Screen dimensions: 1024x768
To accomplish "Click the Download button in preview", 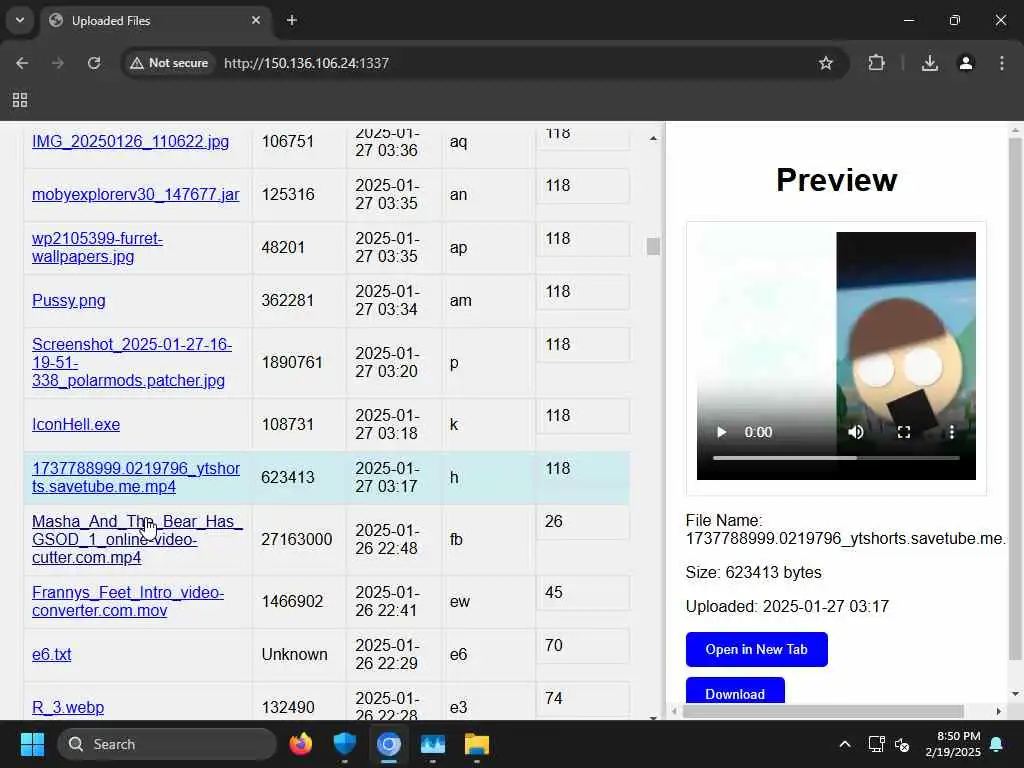I will [735, 693].
